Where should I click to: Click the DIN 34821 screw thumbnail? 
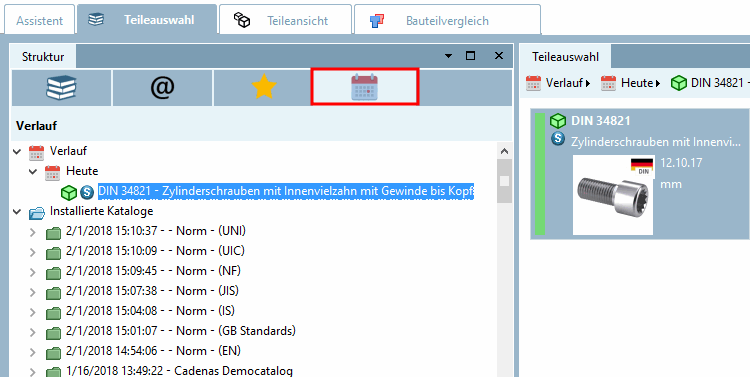pyautogui.click(x=613, y=195)
